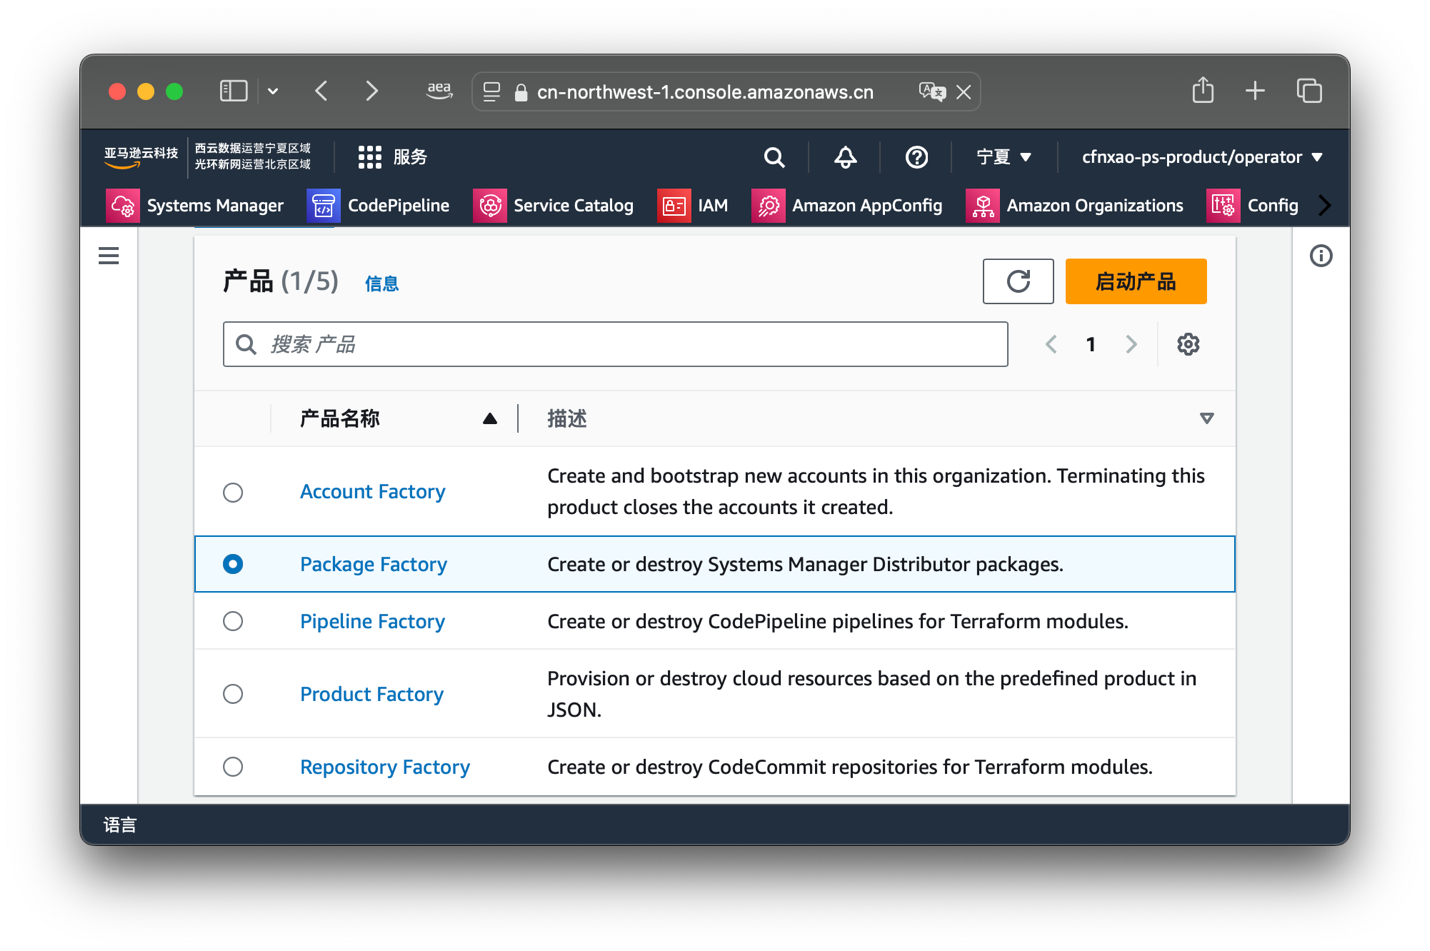The height and width of the screenshot is (951, 1430).
Task: Select the Account Factory radio button
Action: [233, 492]
